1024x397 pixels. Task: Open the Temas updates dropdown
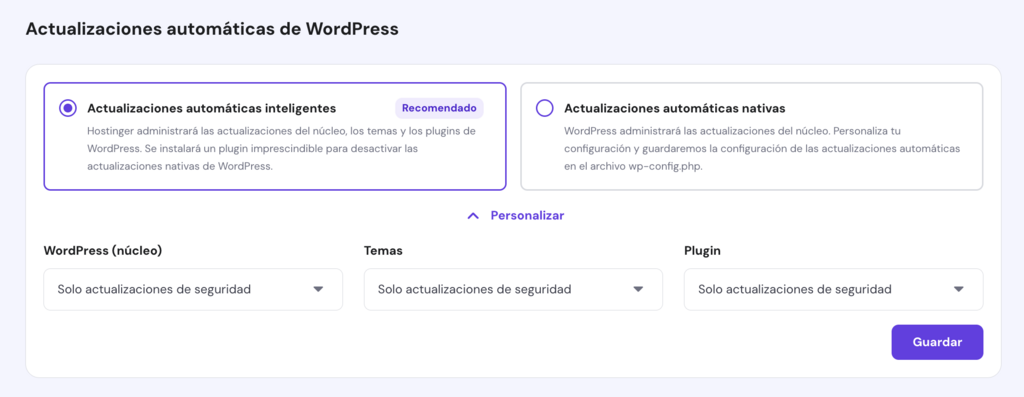coord(513,289)
